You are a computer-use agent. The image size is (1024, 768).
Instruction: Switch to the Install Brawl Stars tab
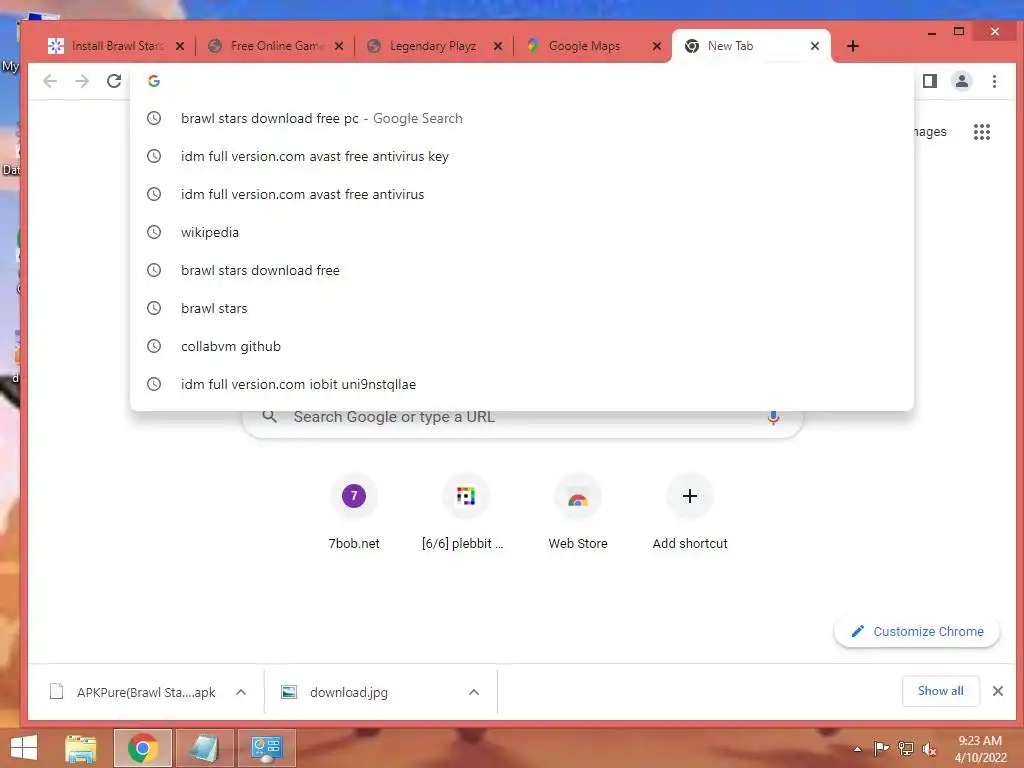(x=108, y=46)
